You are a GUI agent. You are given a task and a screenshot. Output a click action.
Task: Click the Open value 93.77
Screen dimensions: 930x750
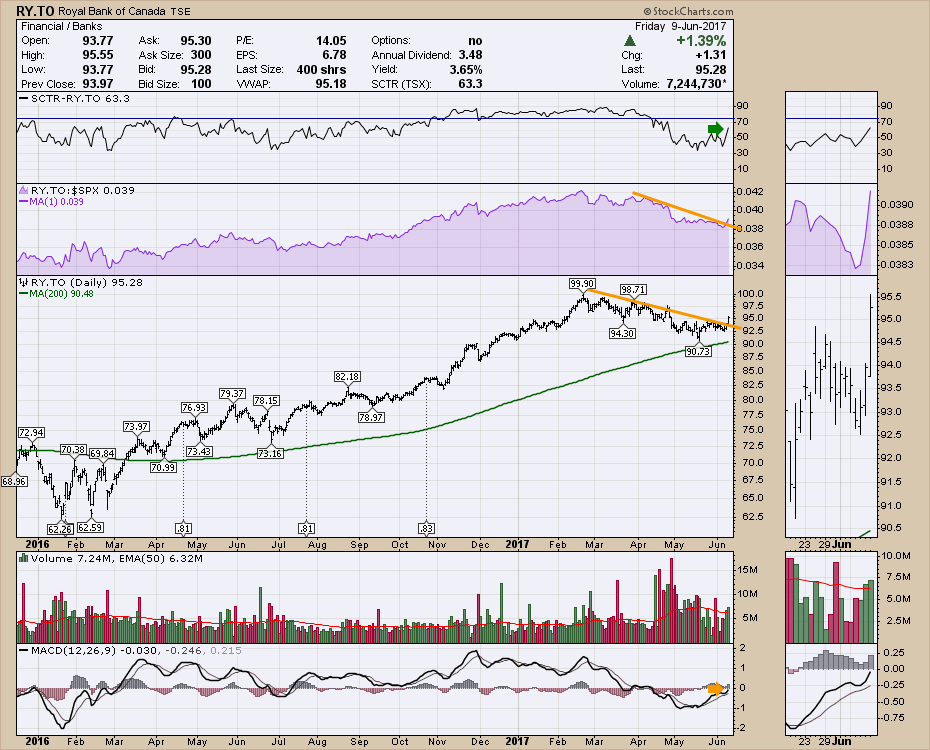pyautogui.click(x=97, y=41)
